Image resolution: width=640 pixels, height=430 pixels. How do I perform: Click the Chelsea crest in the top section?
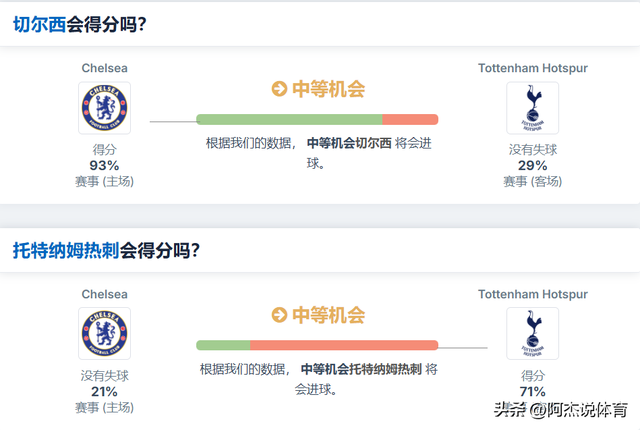click(104, 109)
